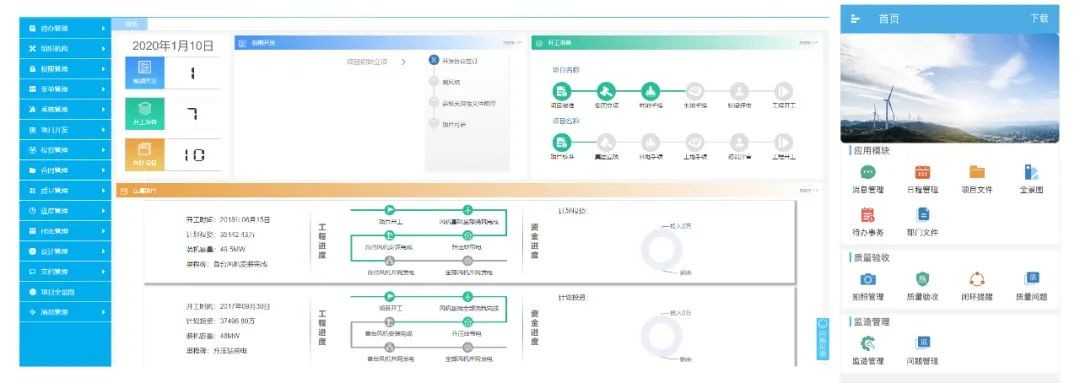Click chevron next to 项目初始立项

click(x=404, y=61)
